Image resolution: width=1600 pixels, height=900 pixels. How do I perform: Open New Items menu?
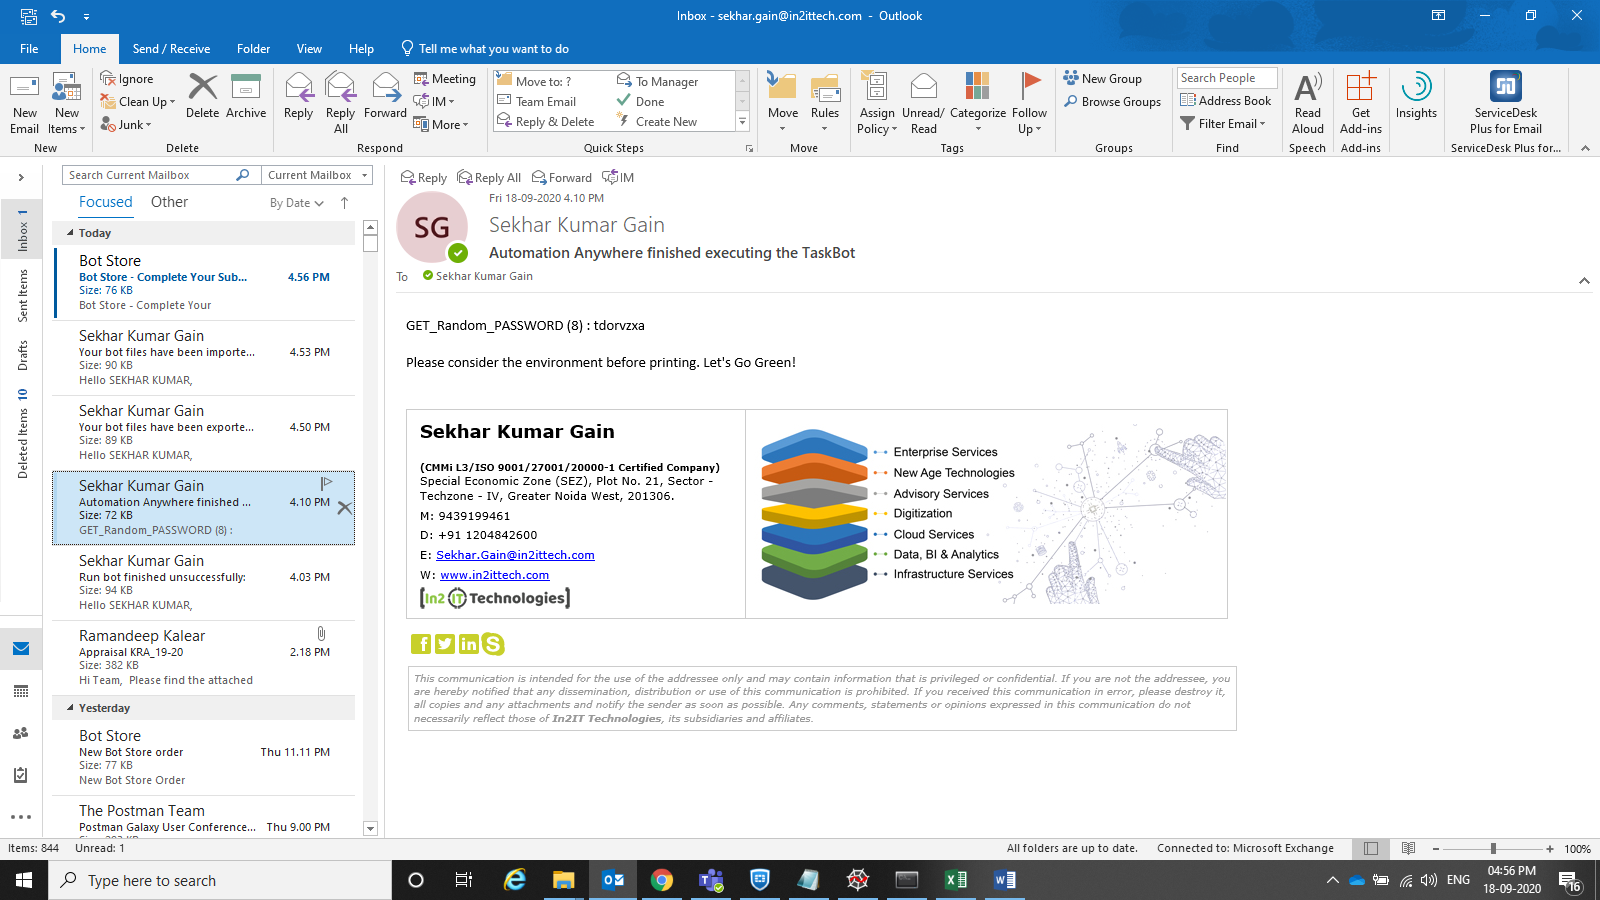pyautogui.click(x=67, y=103)
